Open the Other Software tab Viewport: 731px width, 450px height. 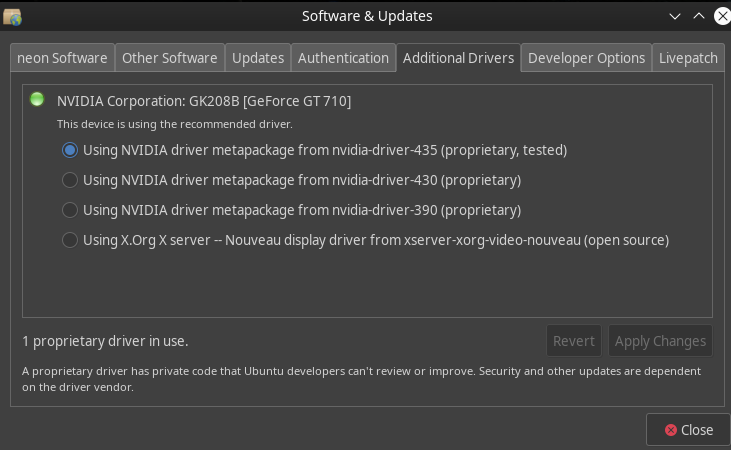point(170,58)
